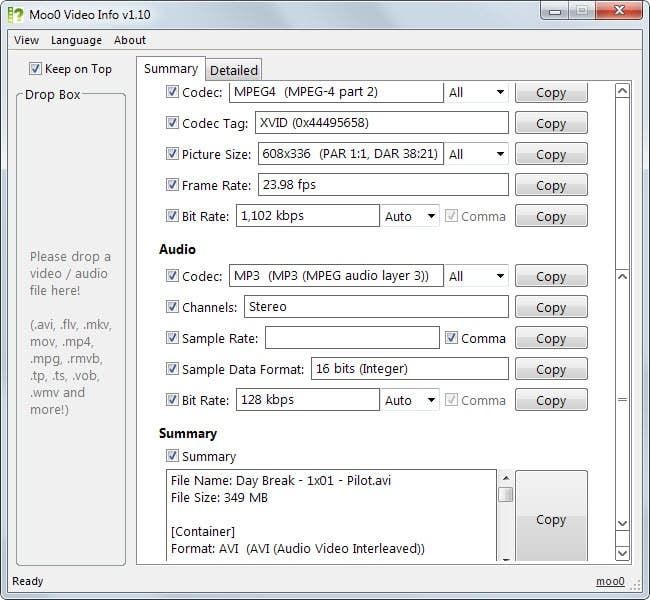
Task: Uncheck the Sample Rate checkbox
Action: pos(172,338)
